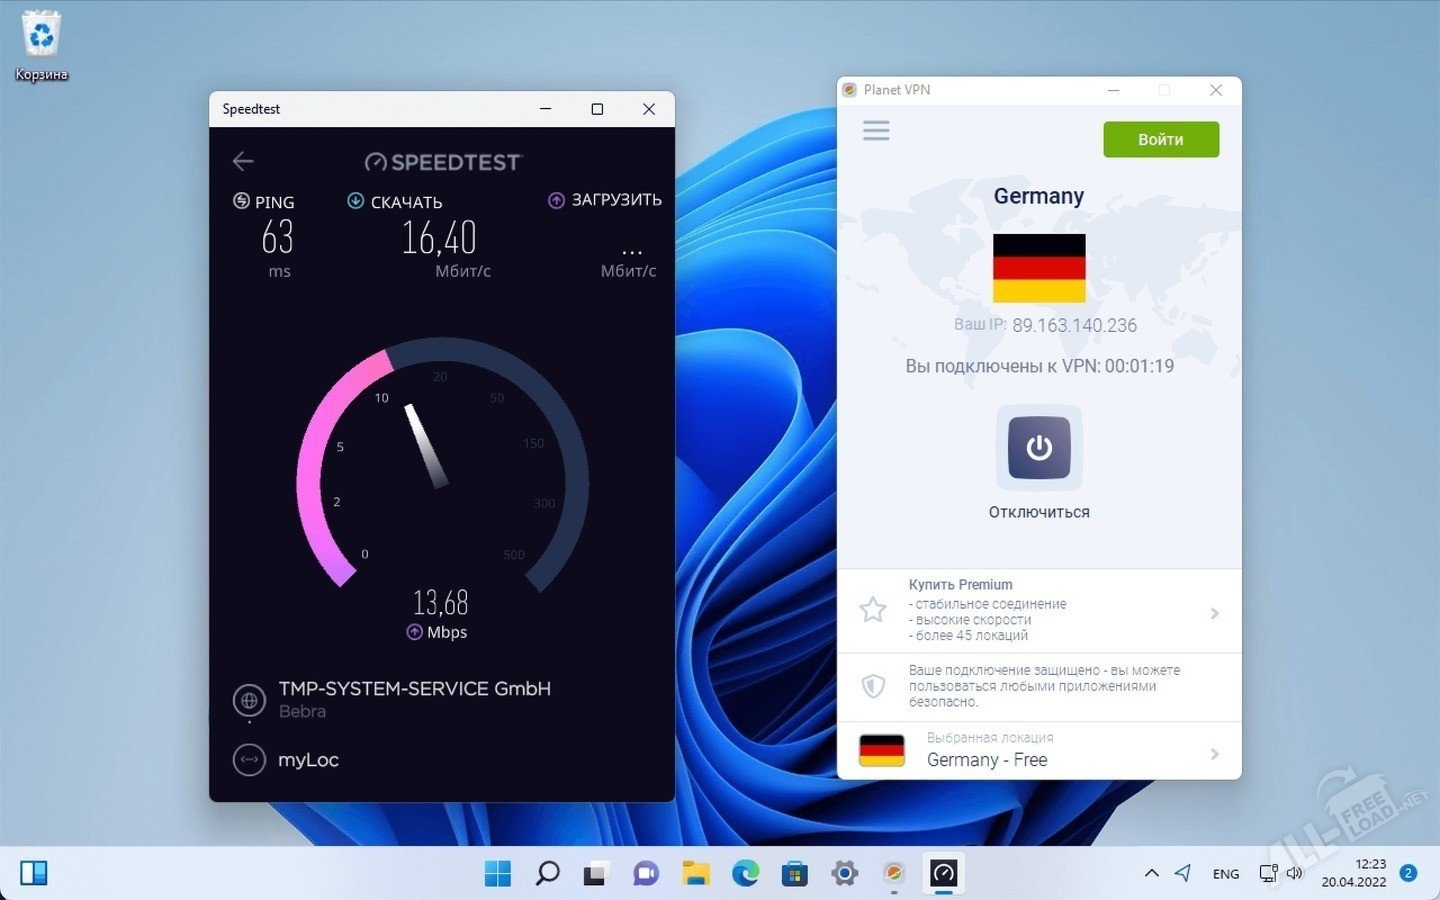
Task: Open File Explorer from the taskbar
Action: (695, 873)
